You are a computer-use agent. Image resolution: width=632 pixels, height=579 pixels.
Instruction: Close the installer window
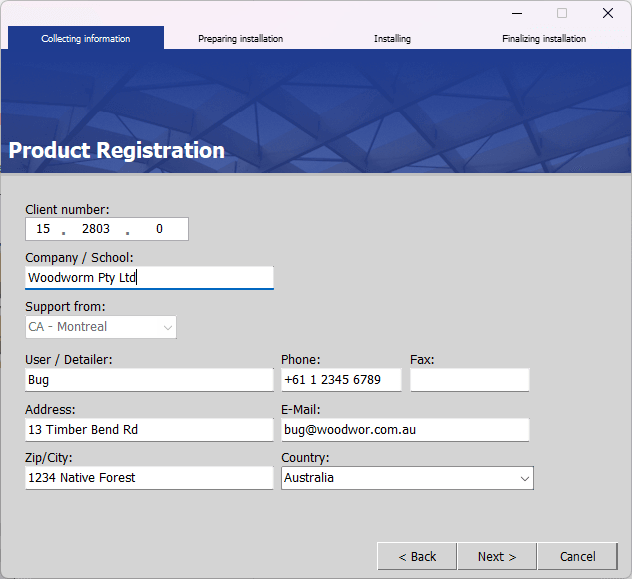[607, 13]
